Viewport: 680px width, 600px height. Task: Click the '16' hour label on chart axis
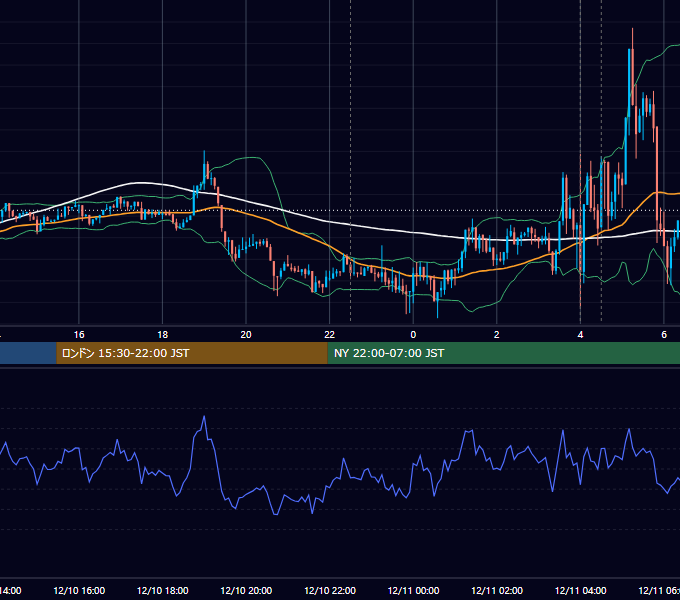click(x=79, y=335)
